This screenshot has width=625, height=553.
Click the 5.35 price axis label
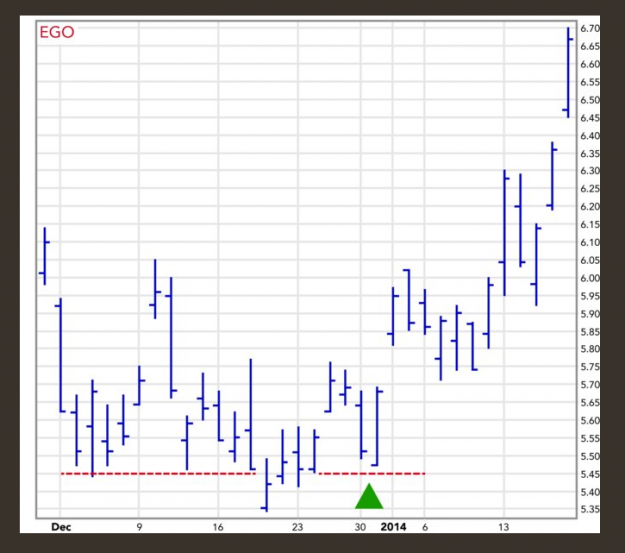590,509
